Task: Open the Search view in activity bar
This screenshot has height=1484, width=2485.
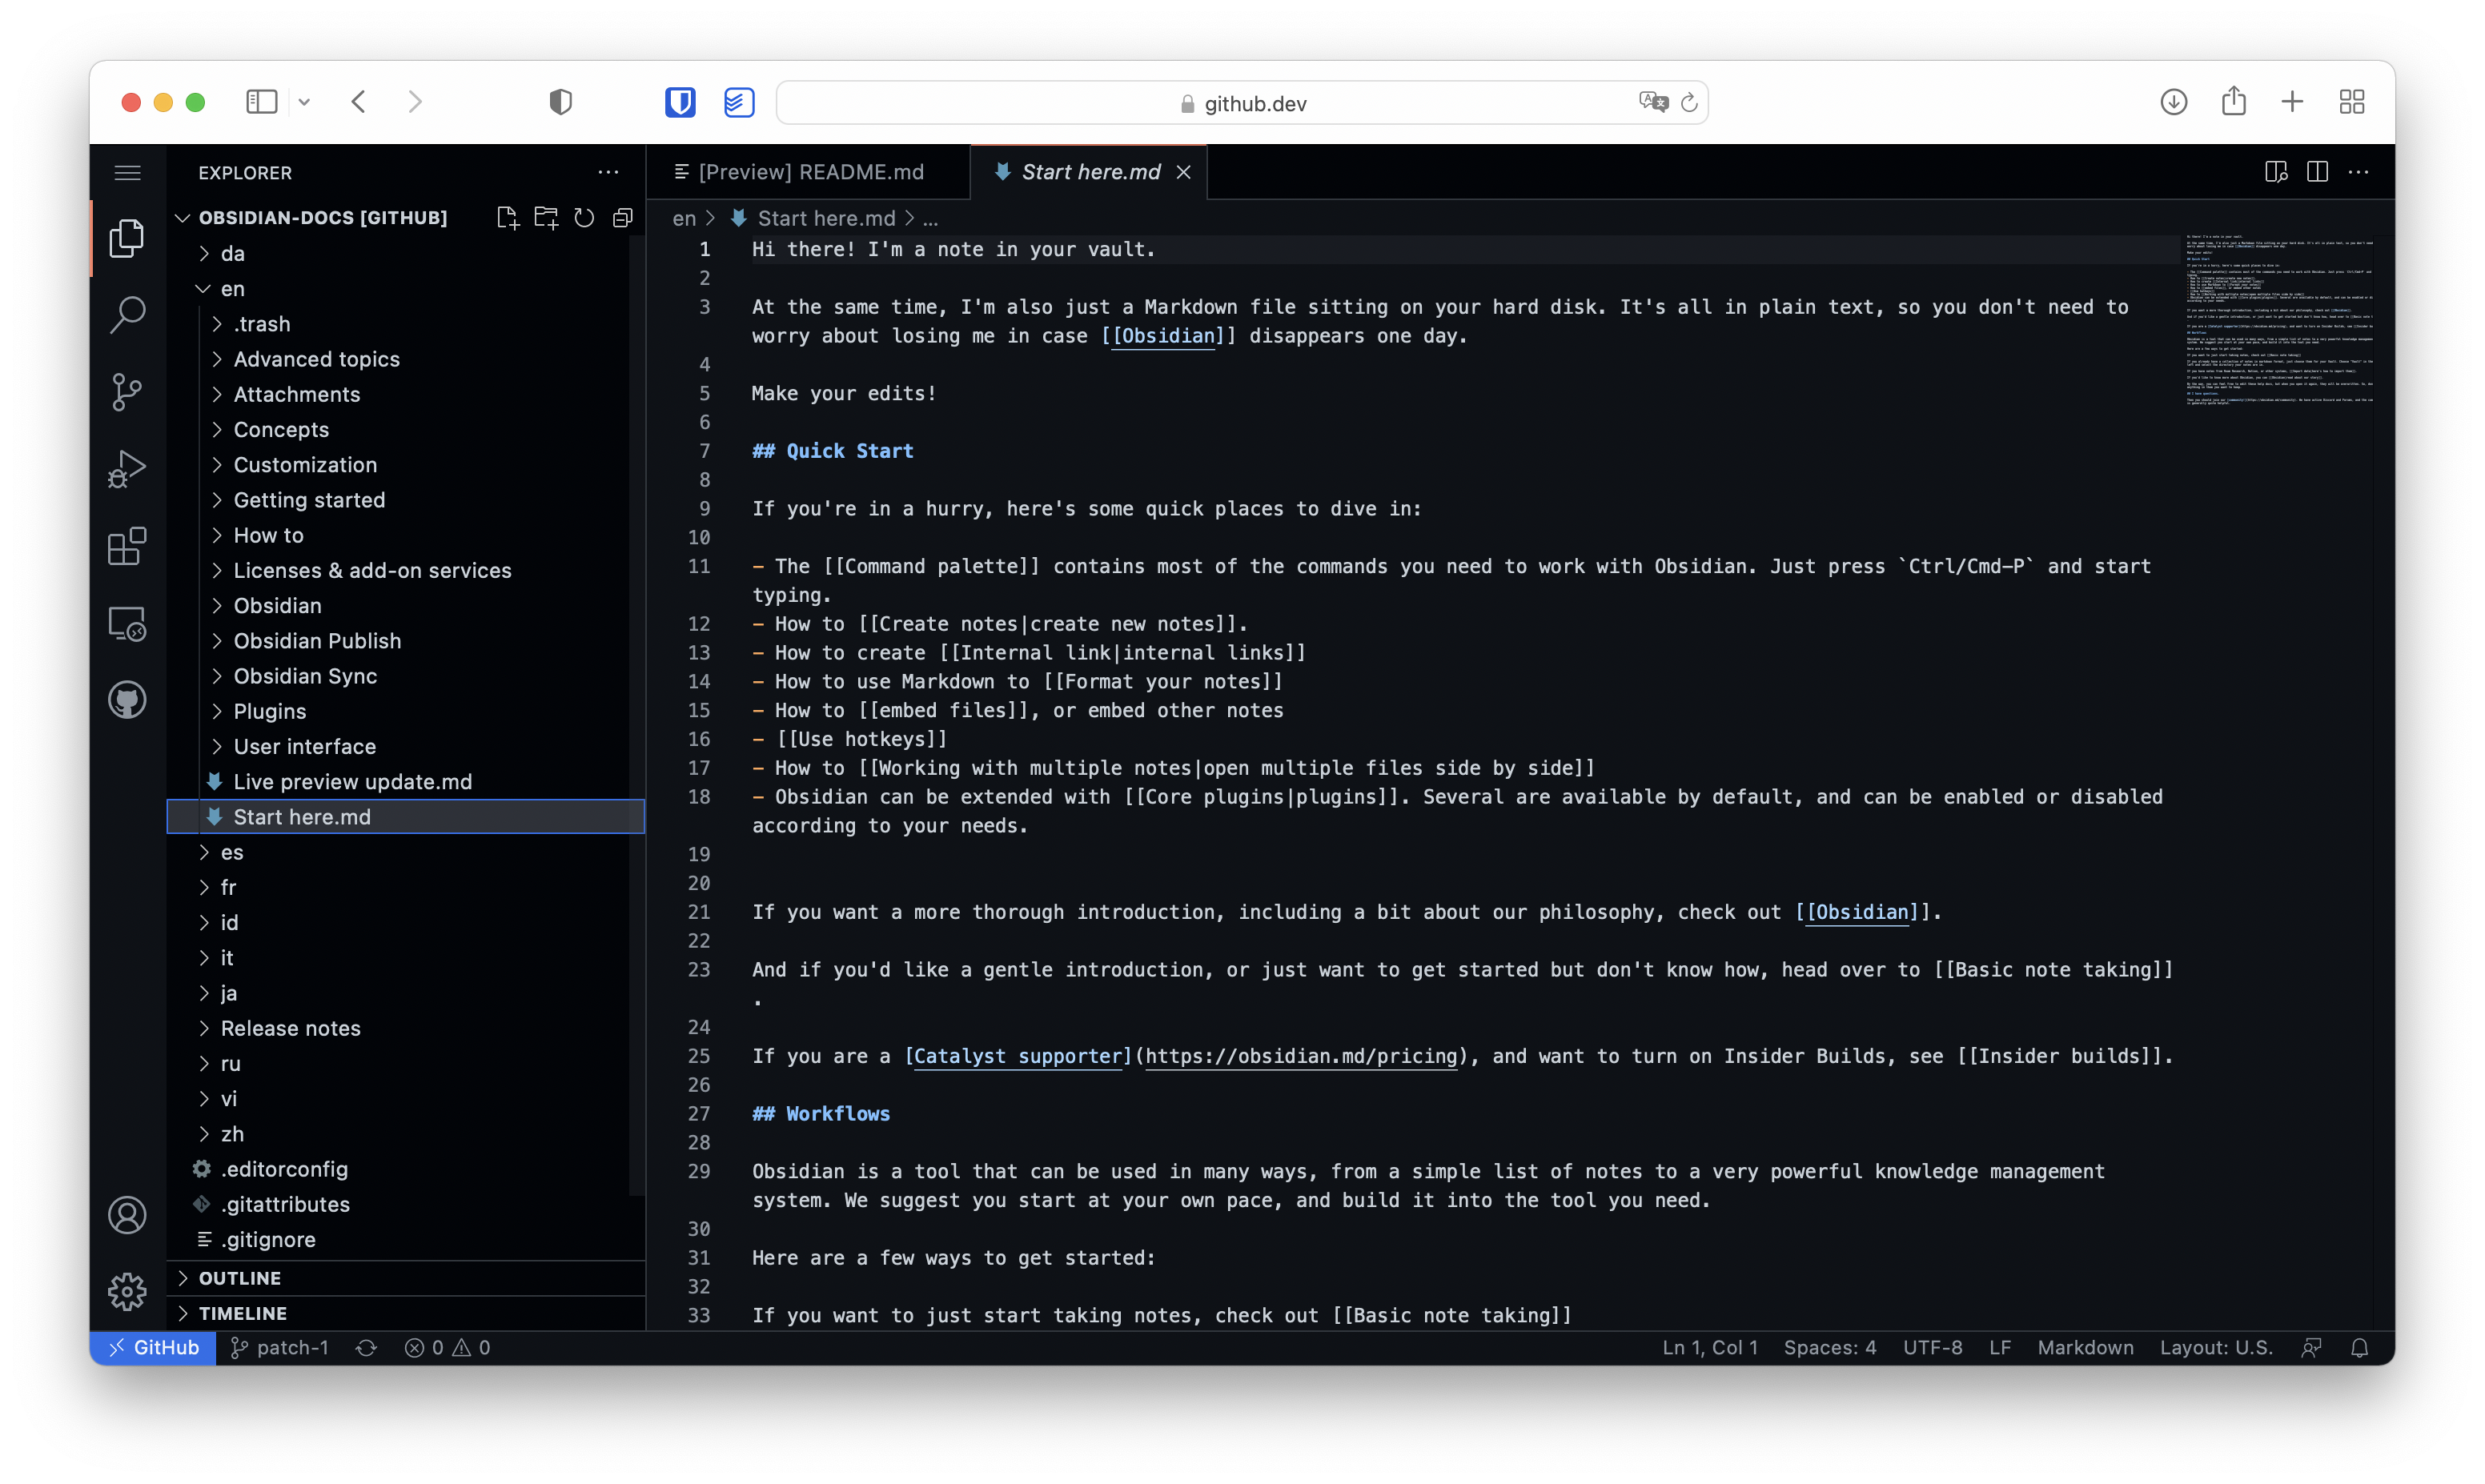Action: coord(127,315)
